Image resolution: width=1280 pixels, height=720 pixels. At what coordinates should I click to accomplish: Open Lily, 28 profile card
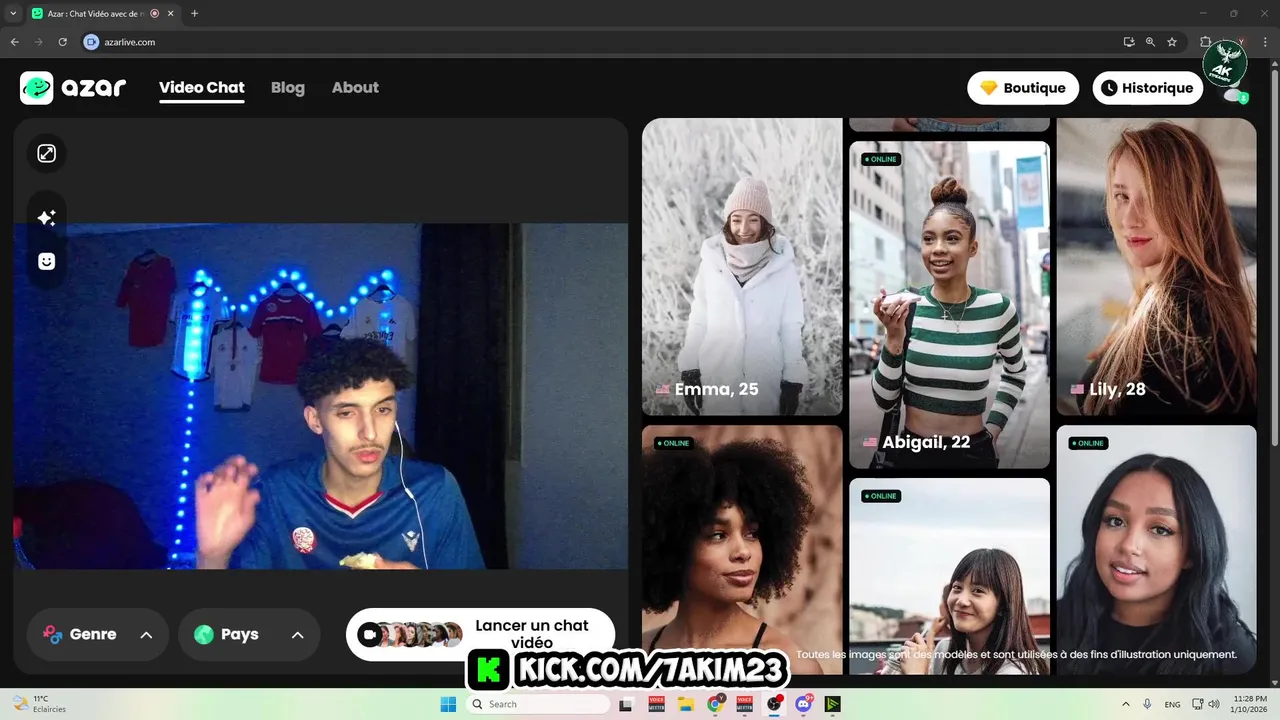pyautogui.click(x=1156, y=267)
